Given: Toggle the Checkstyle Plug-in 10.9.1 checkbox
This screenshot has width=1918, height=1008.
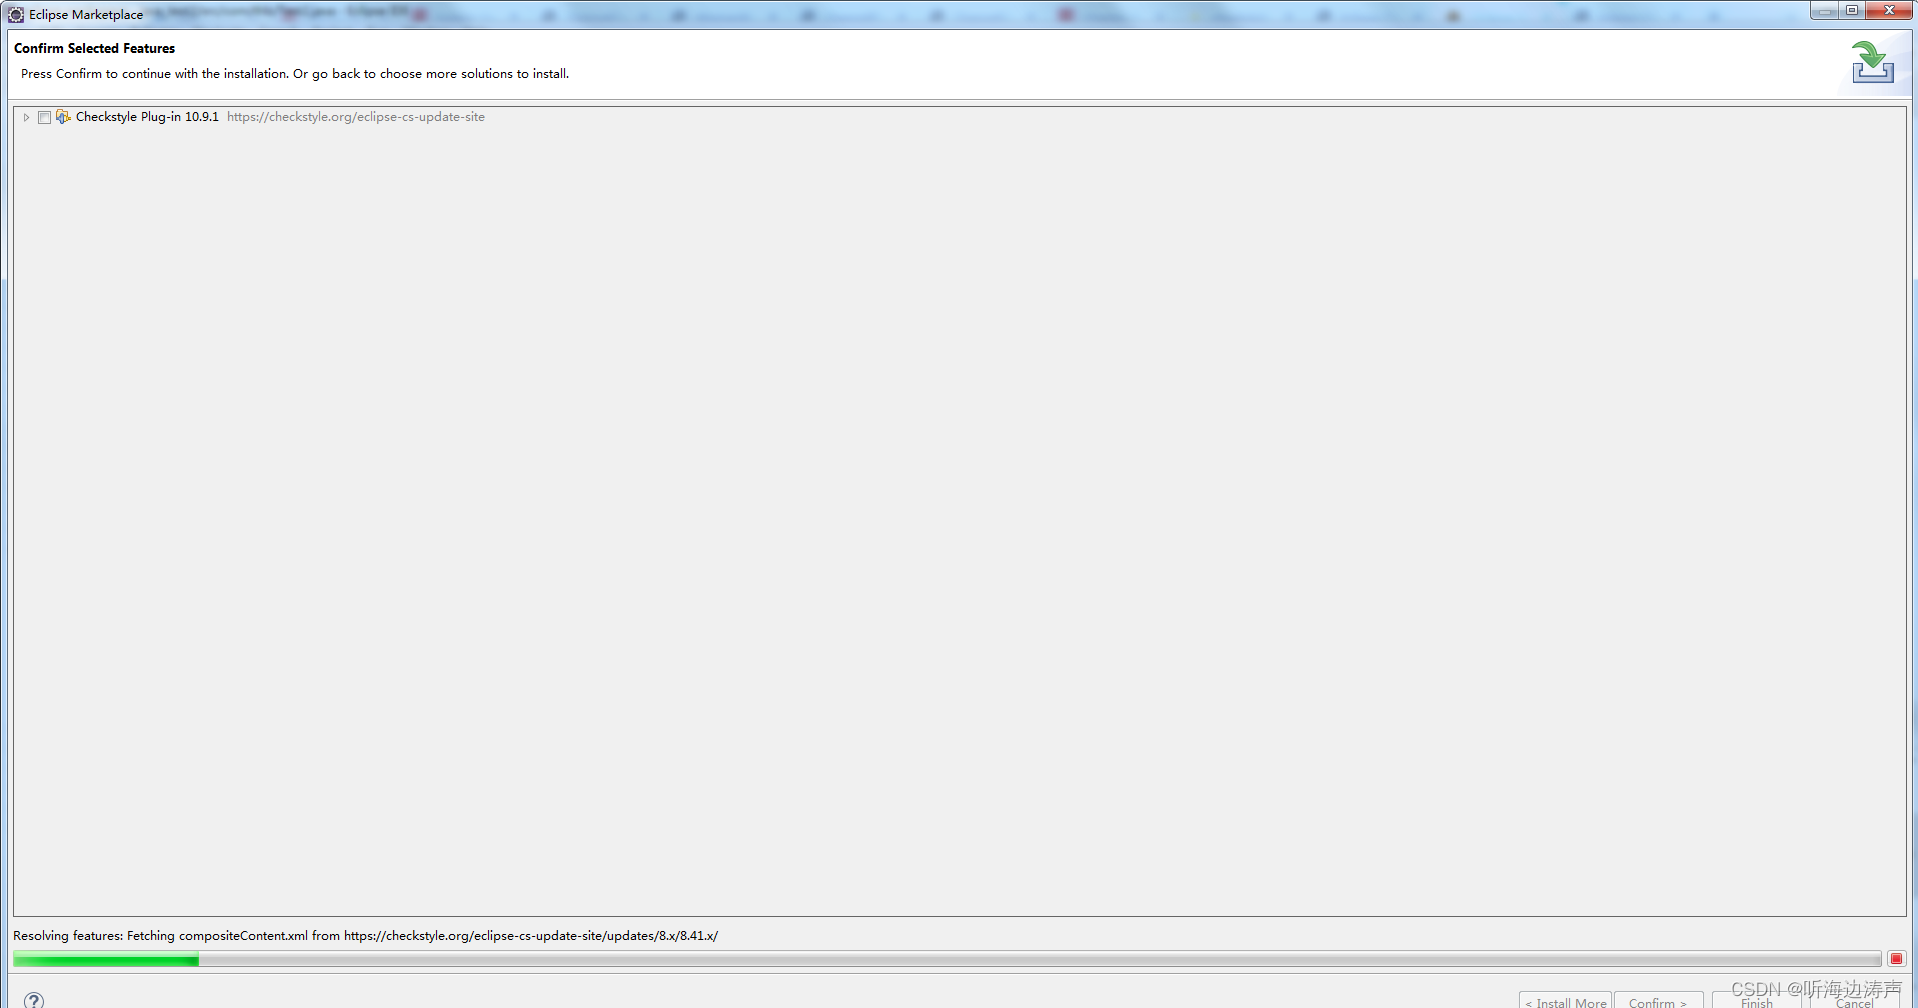Looking at the screenshot, I should [44, 117].
